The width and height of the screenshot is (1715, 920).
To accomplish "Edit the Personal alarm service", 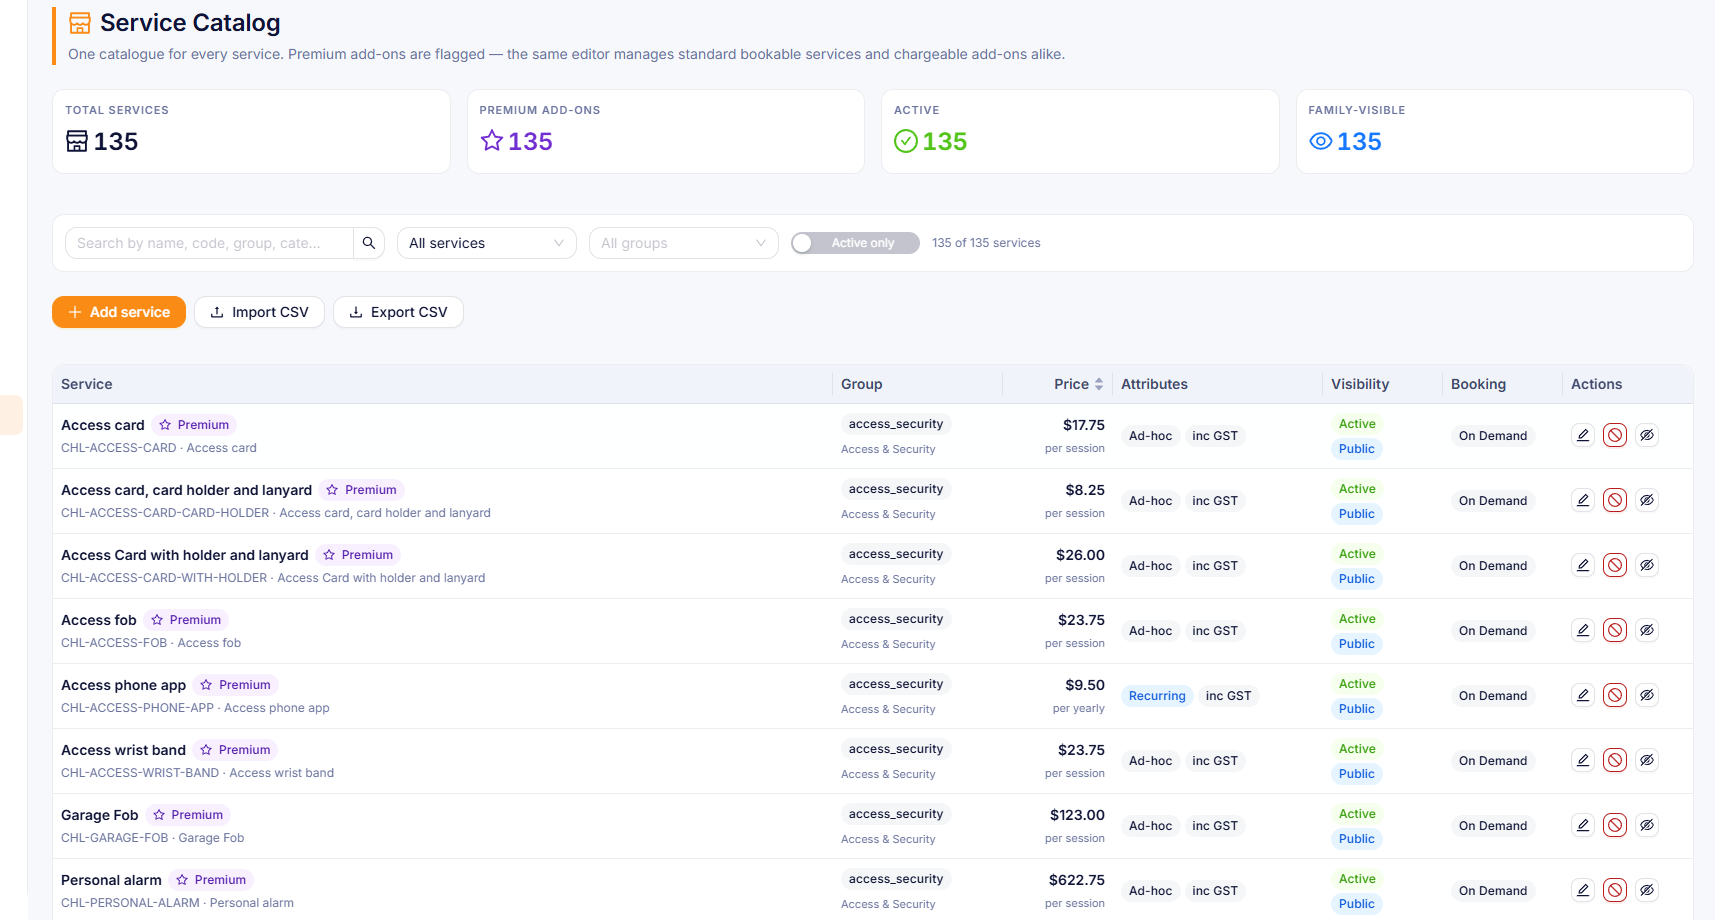I will (1583, 890).
